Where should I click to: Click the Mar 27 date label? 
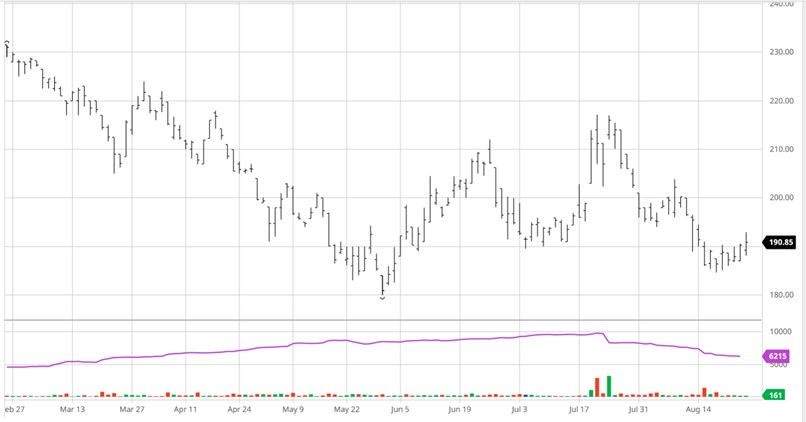click(132, 410)
